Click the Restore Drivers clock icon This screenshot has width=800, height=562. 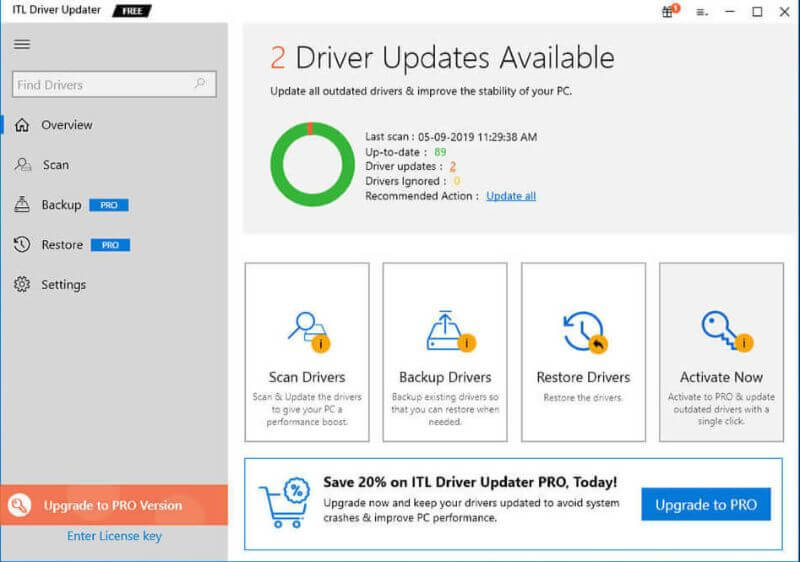(585, 332)
